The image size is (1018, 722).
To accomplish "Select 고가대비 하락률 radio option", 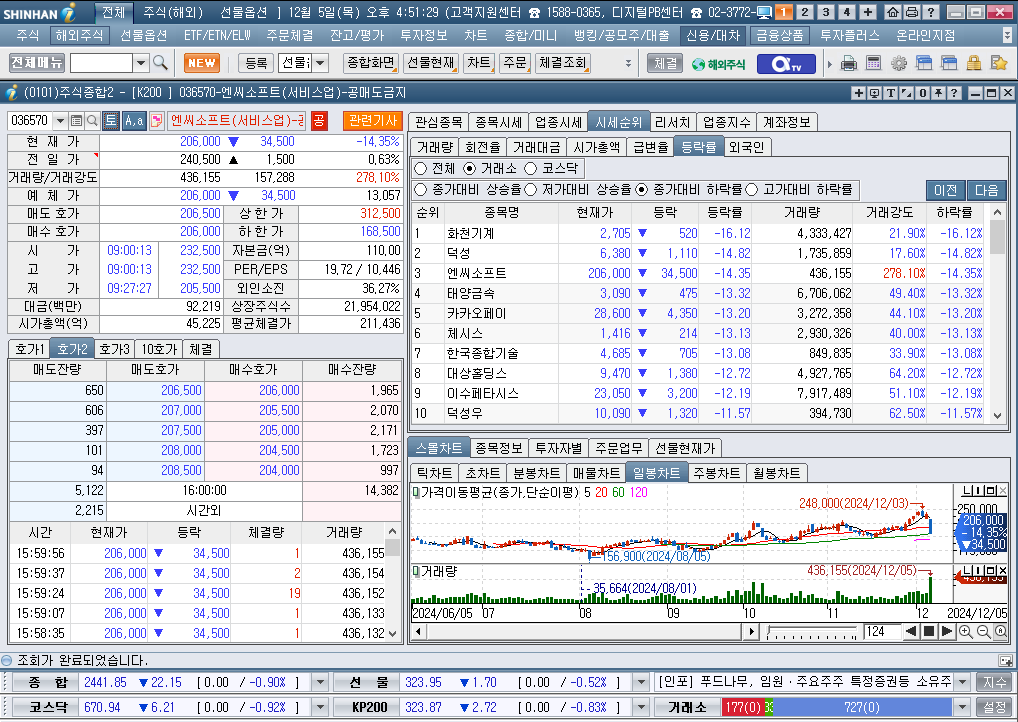I will (x=752, y=190).
